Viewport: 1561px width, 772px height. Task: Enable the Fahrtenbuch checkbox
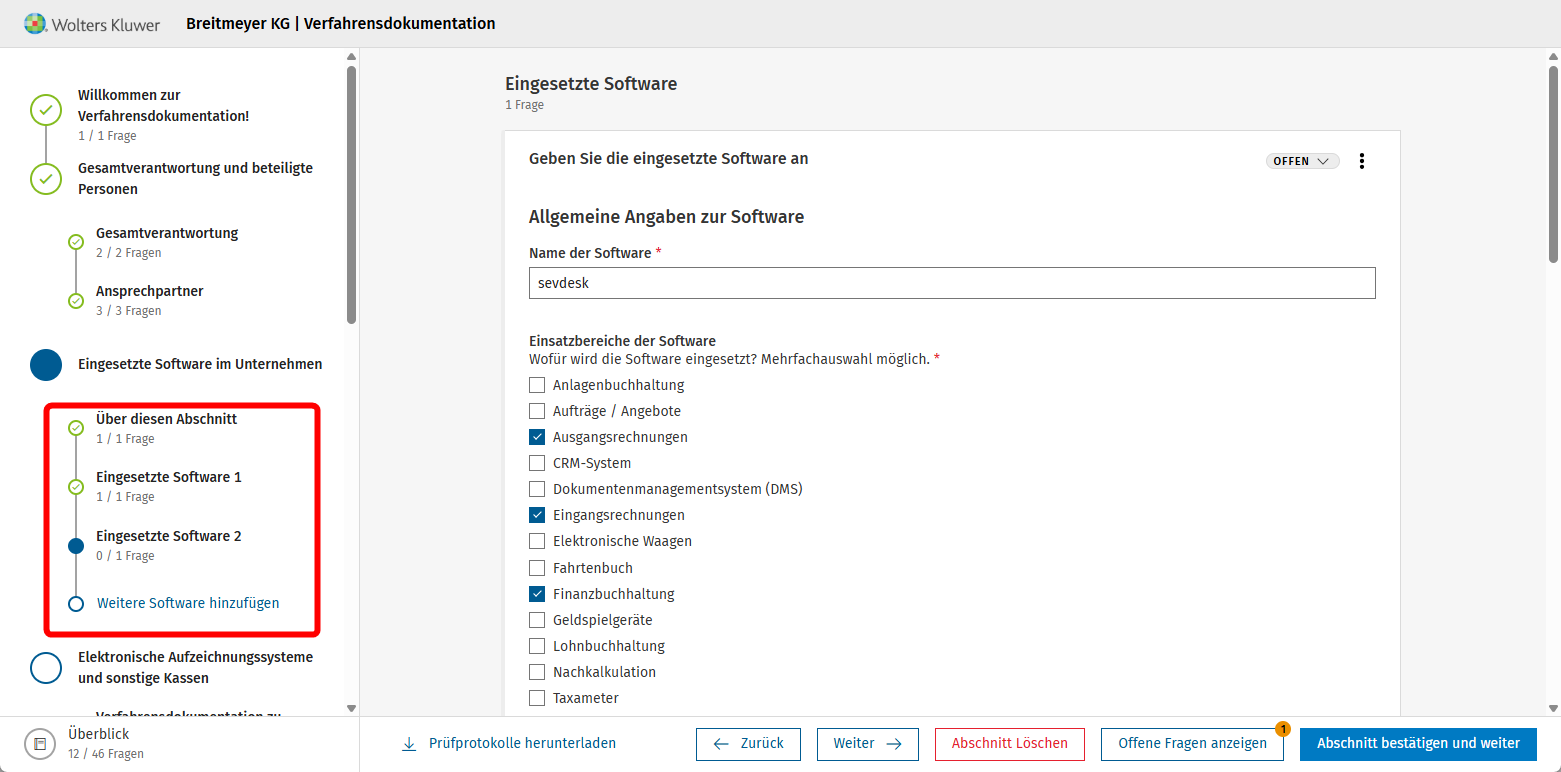pos(537,568)
